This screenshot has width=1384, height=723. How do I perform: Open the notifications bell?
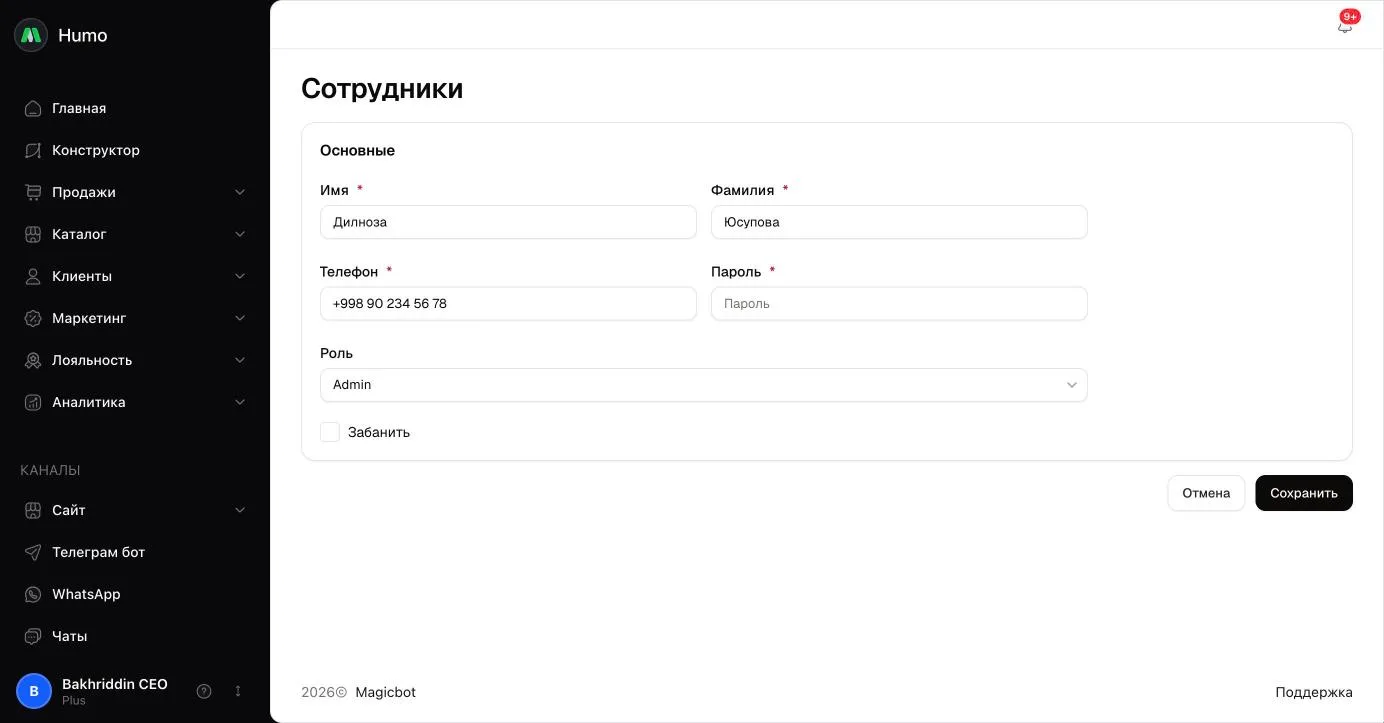tap(1345, 26)
